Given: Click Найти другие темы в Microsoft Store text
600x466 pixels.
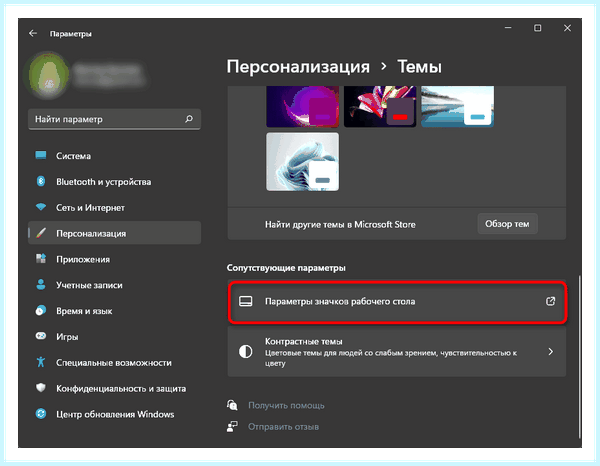Looking at the screenshot, I should (340, 225).
